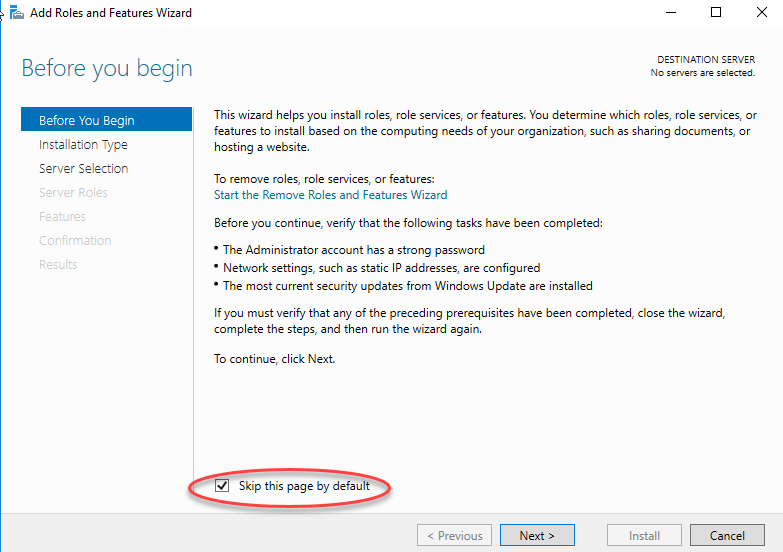Select the Features step in sidebar
The width and height of the screenshot is (783, 552).
point(62,216)
